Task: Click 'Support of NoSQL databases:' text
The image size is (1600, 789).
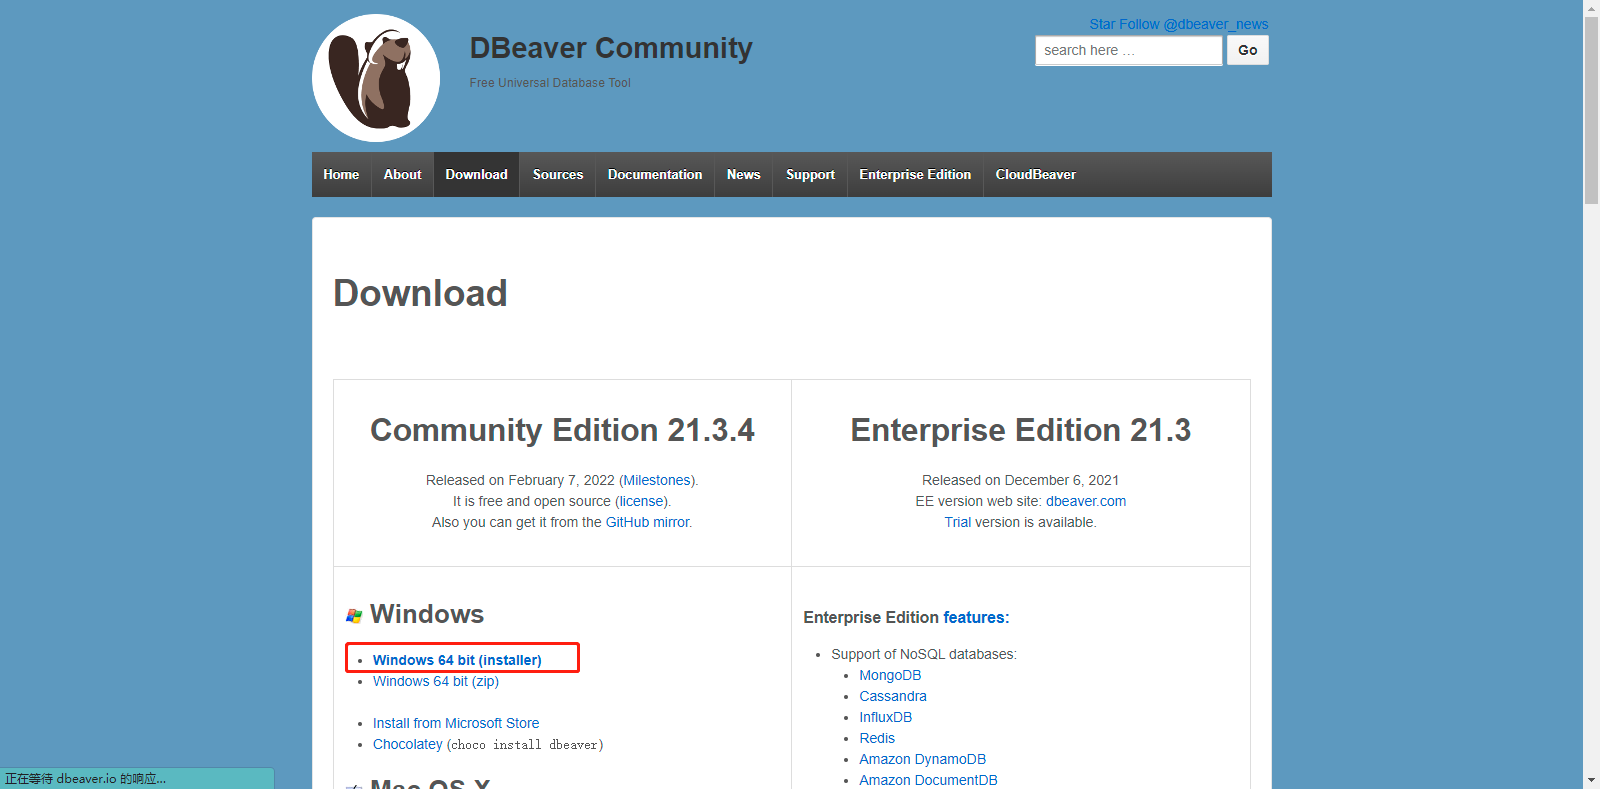Action: (x=924, y=654)
